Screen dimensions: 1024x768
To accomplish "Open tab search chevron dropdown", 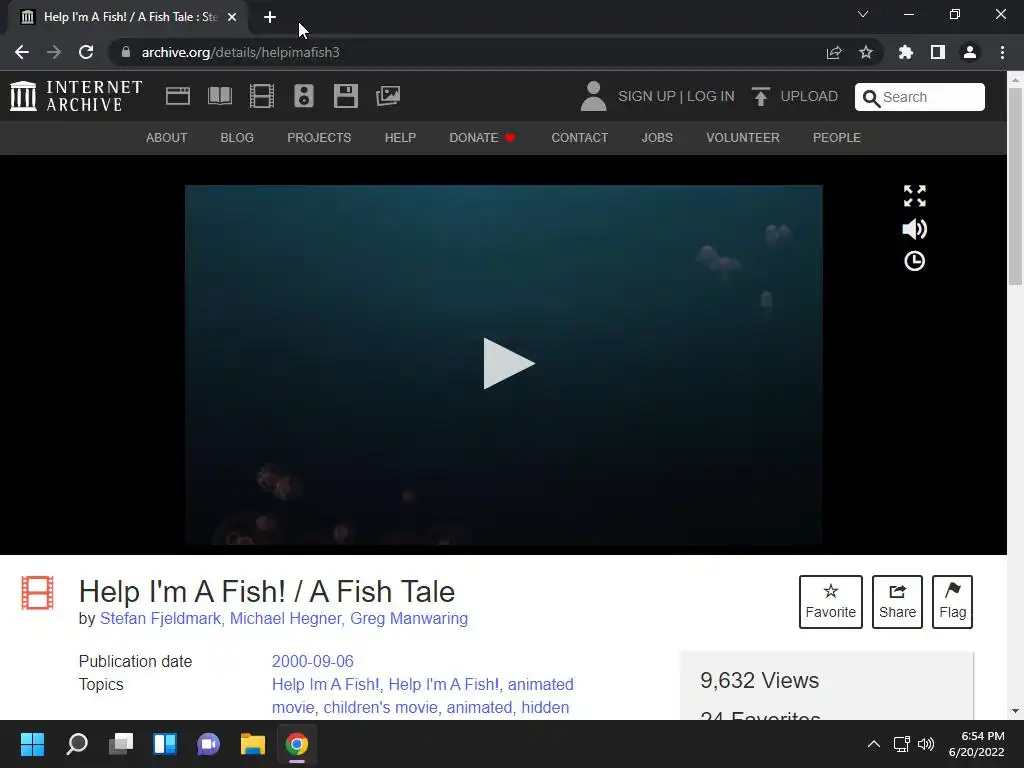I will (863, 14).
